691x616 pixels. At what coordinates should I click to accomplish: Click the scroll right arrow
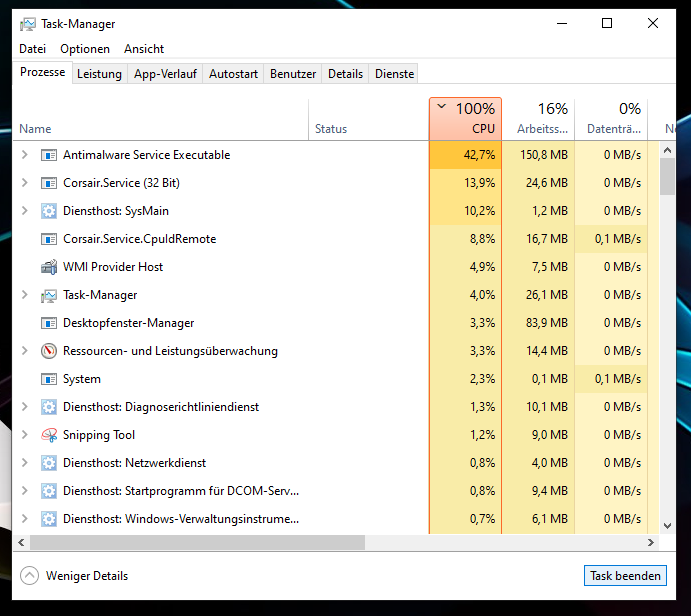651,542
